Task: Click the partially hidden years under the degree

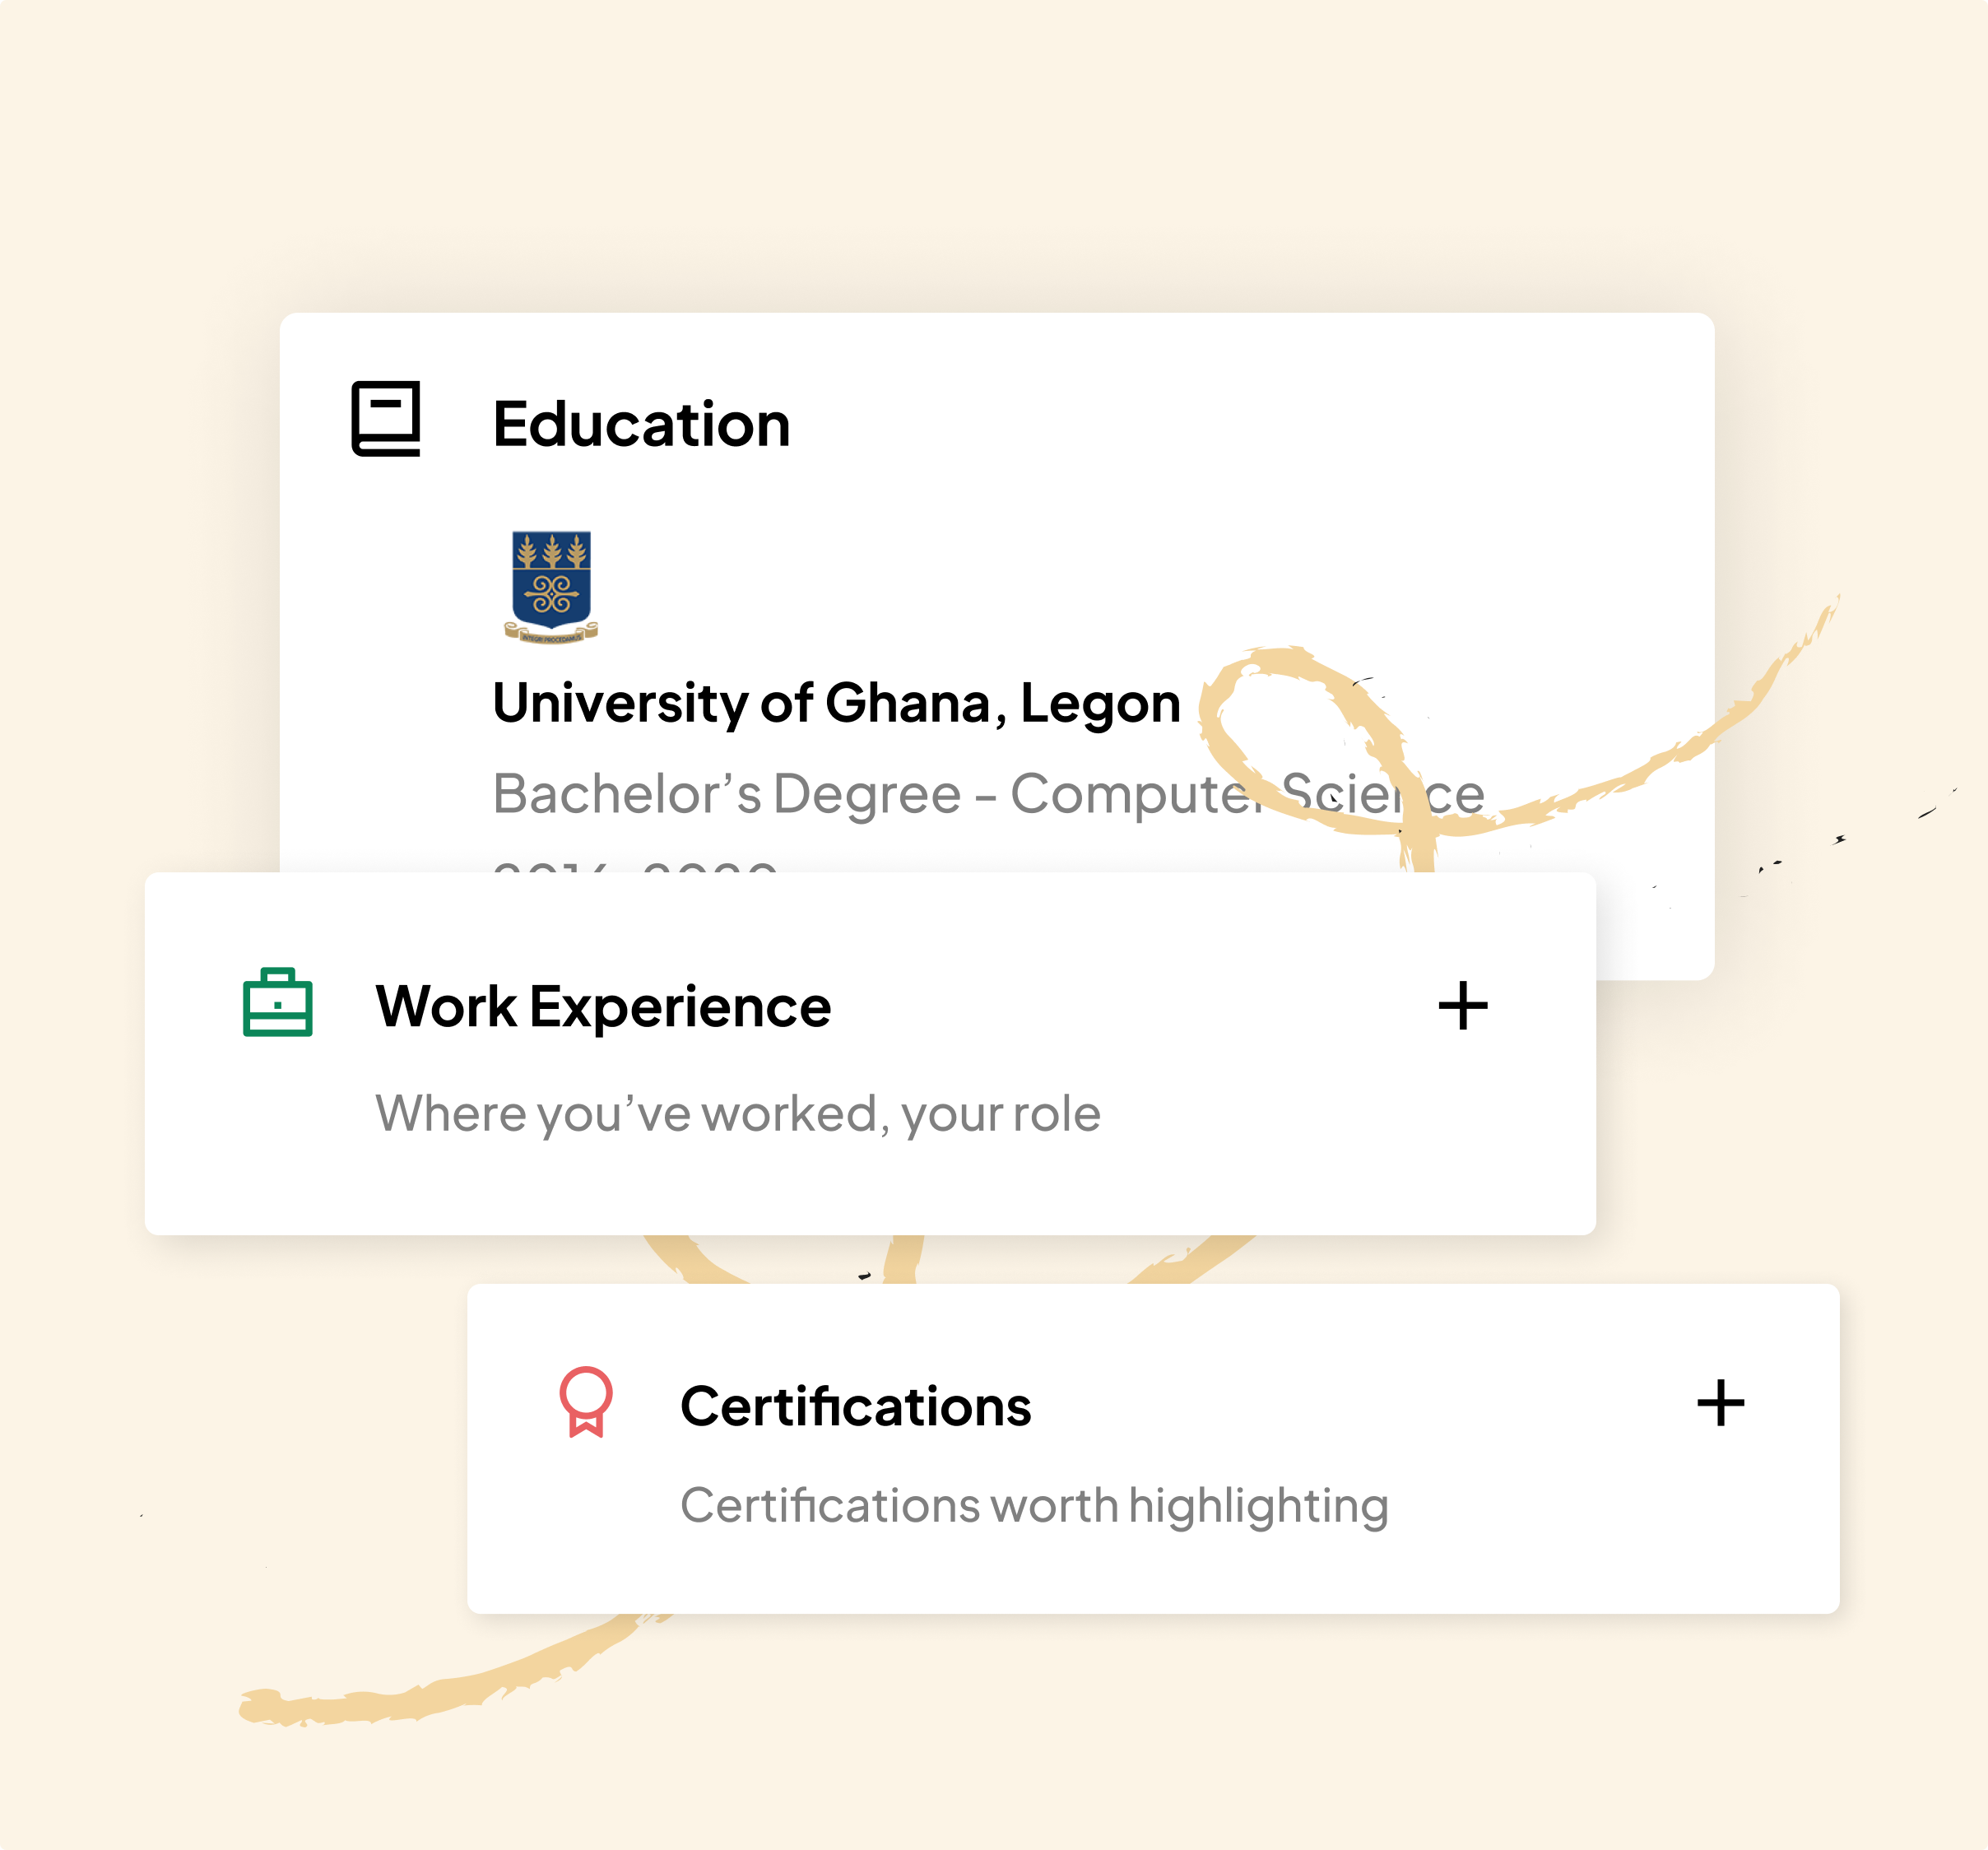Action: 635,865
